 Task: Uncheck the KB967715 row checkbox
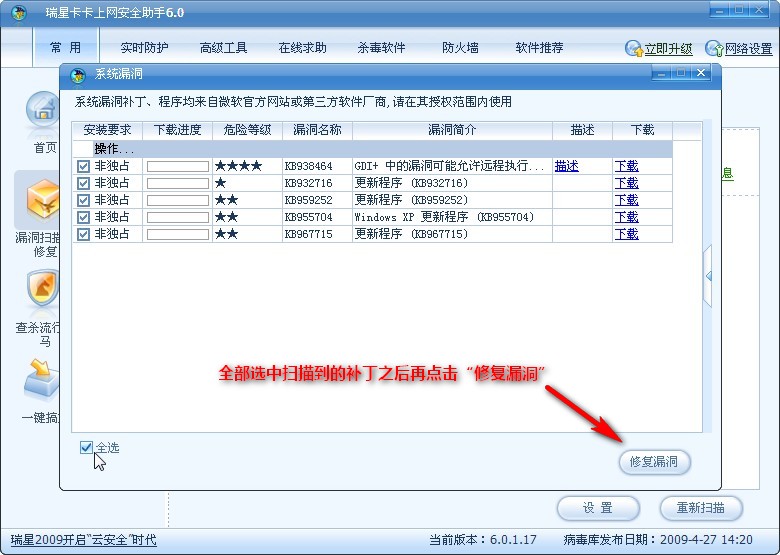point(83,234)
